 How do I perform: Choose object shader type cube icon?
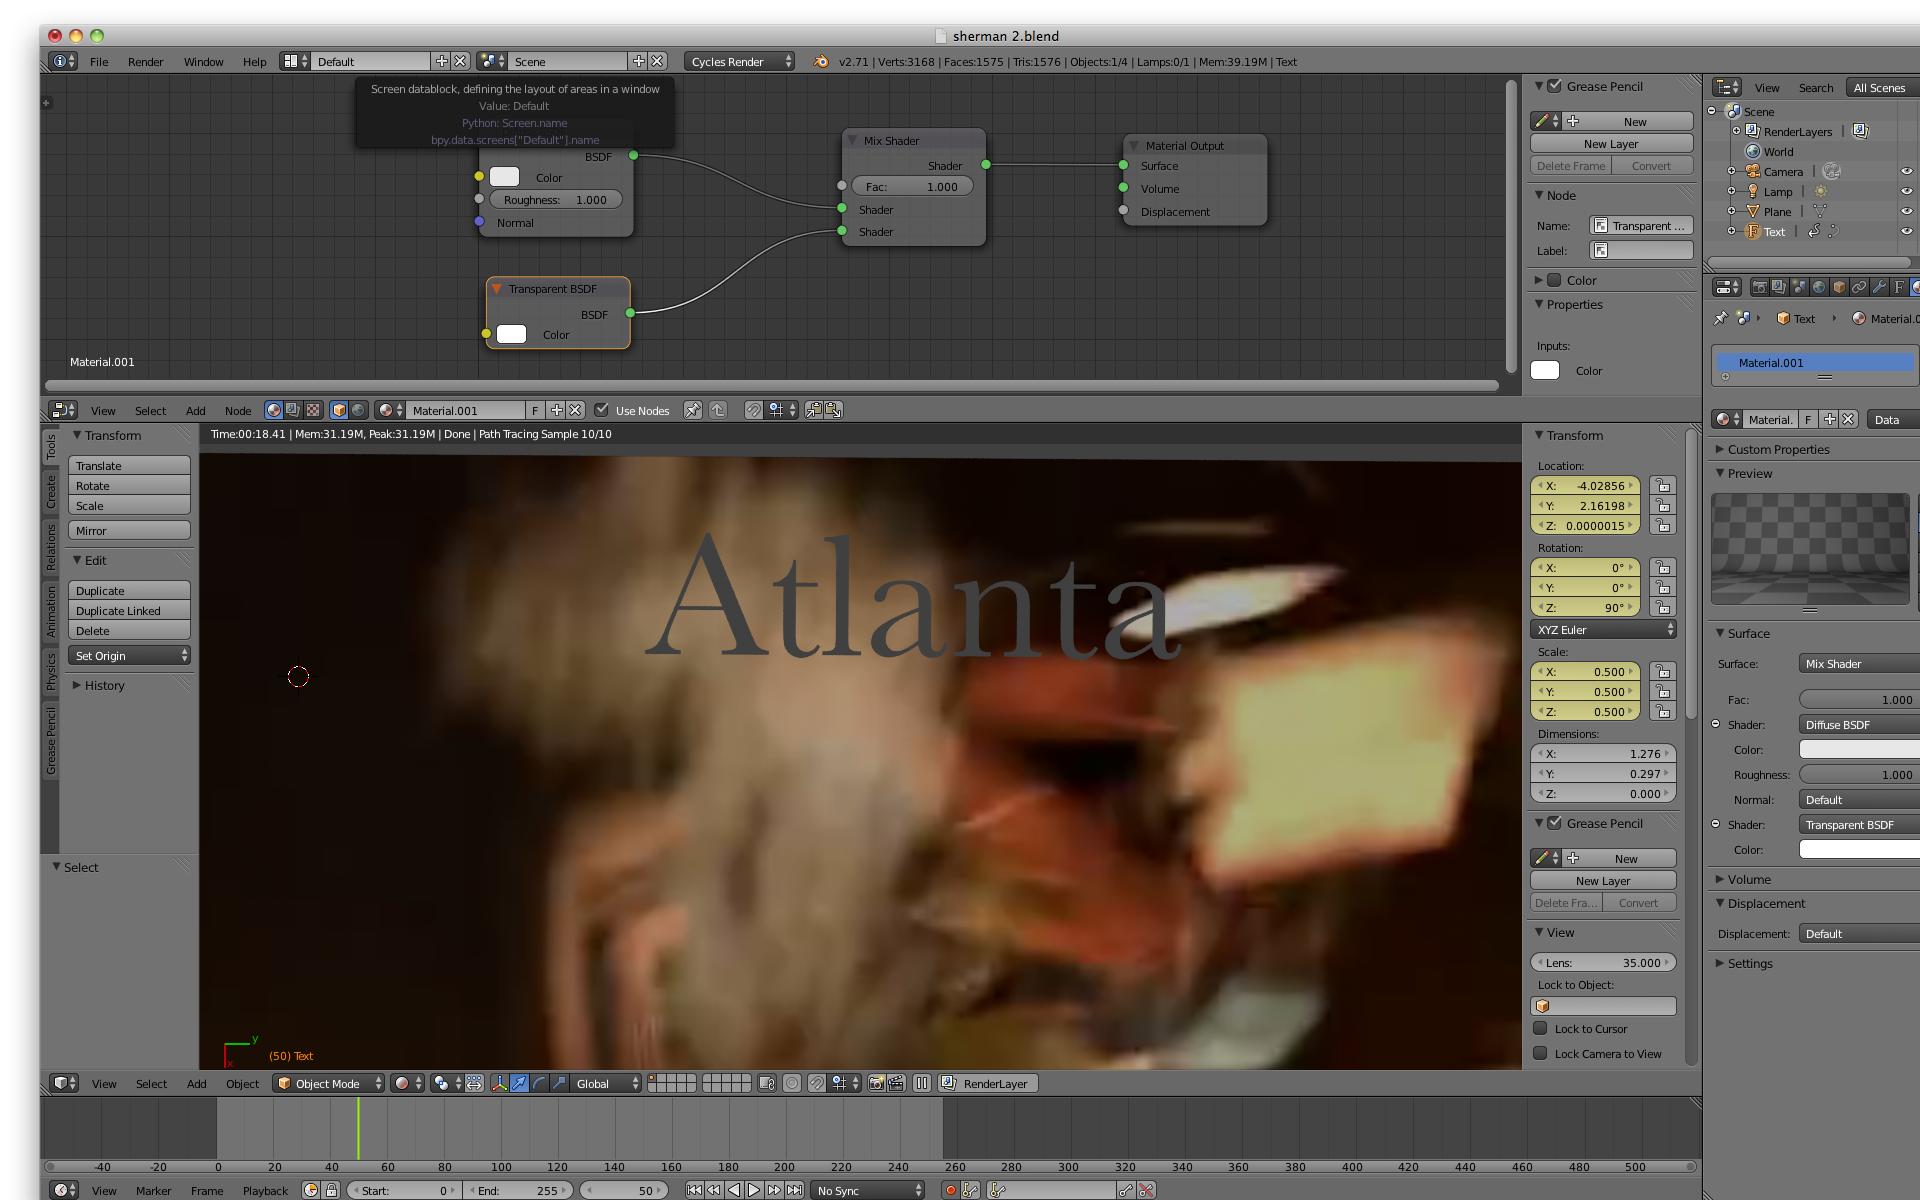(339, 410)
